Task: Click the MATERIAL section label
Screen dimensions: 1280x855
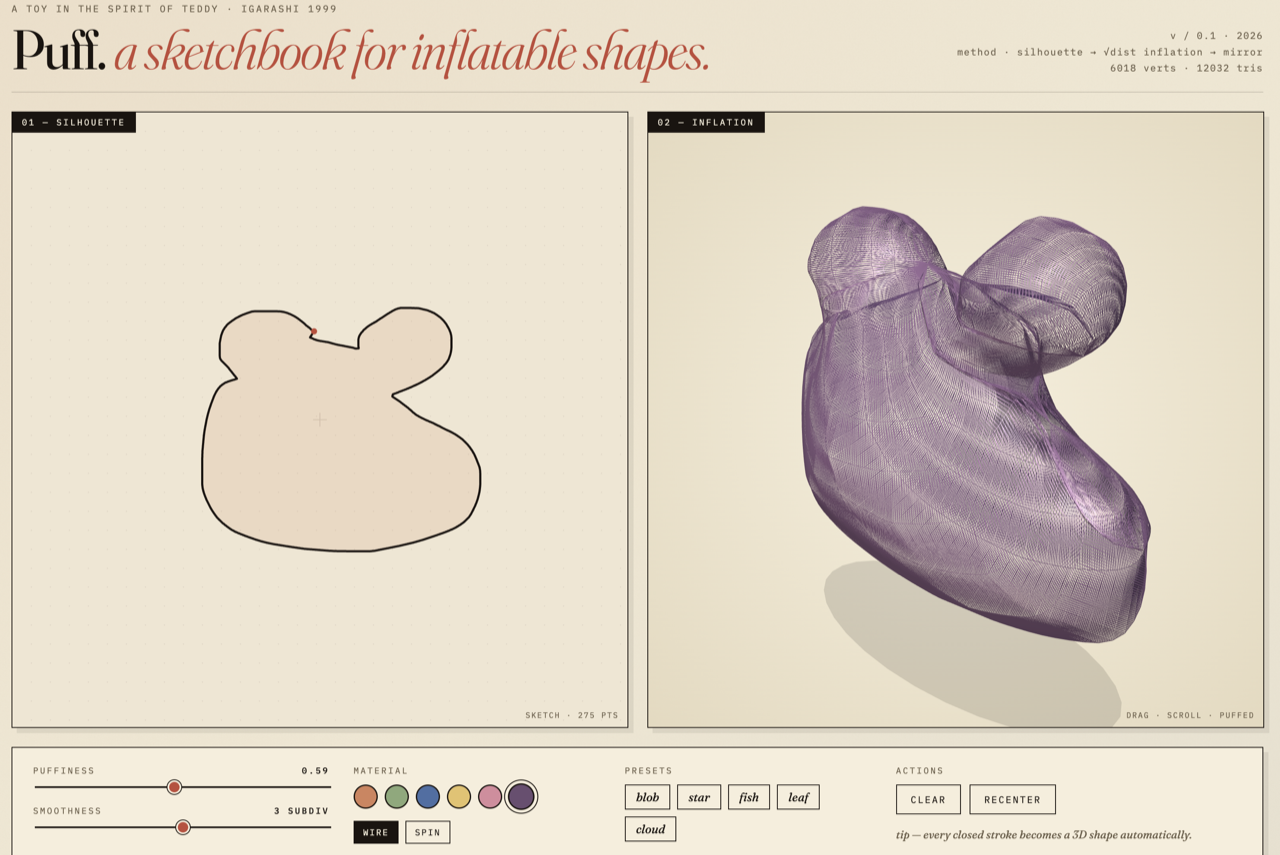Action: point(381,771)
